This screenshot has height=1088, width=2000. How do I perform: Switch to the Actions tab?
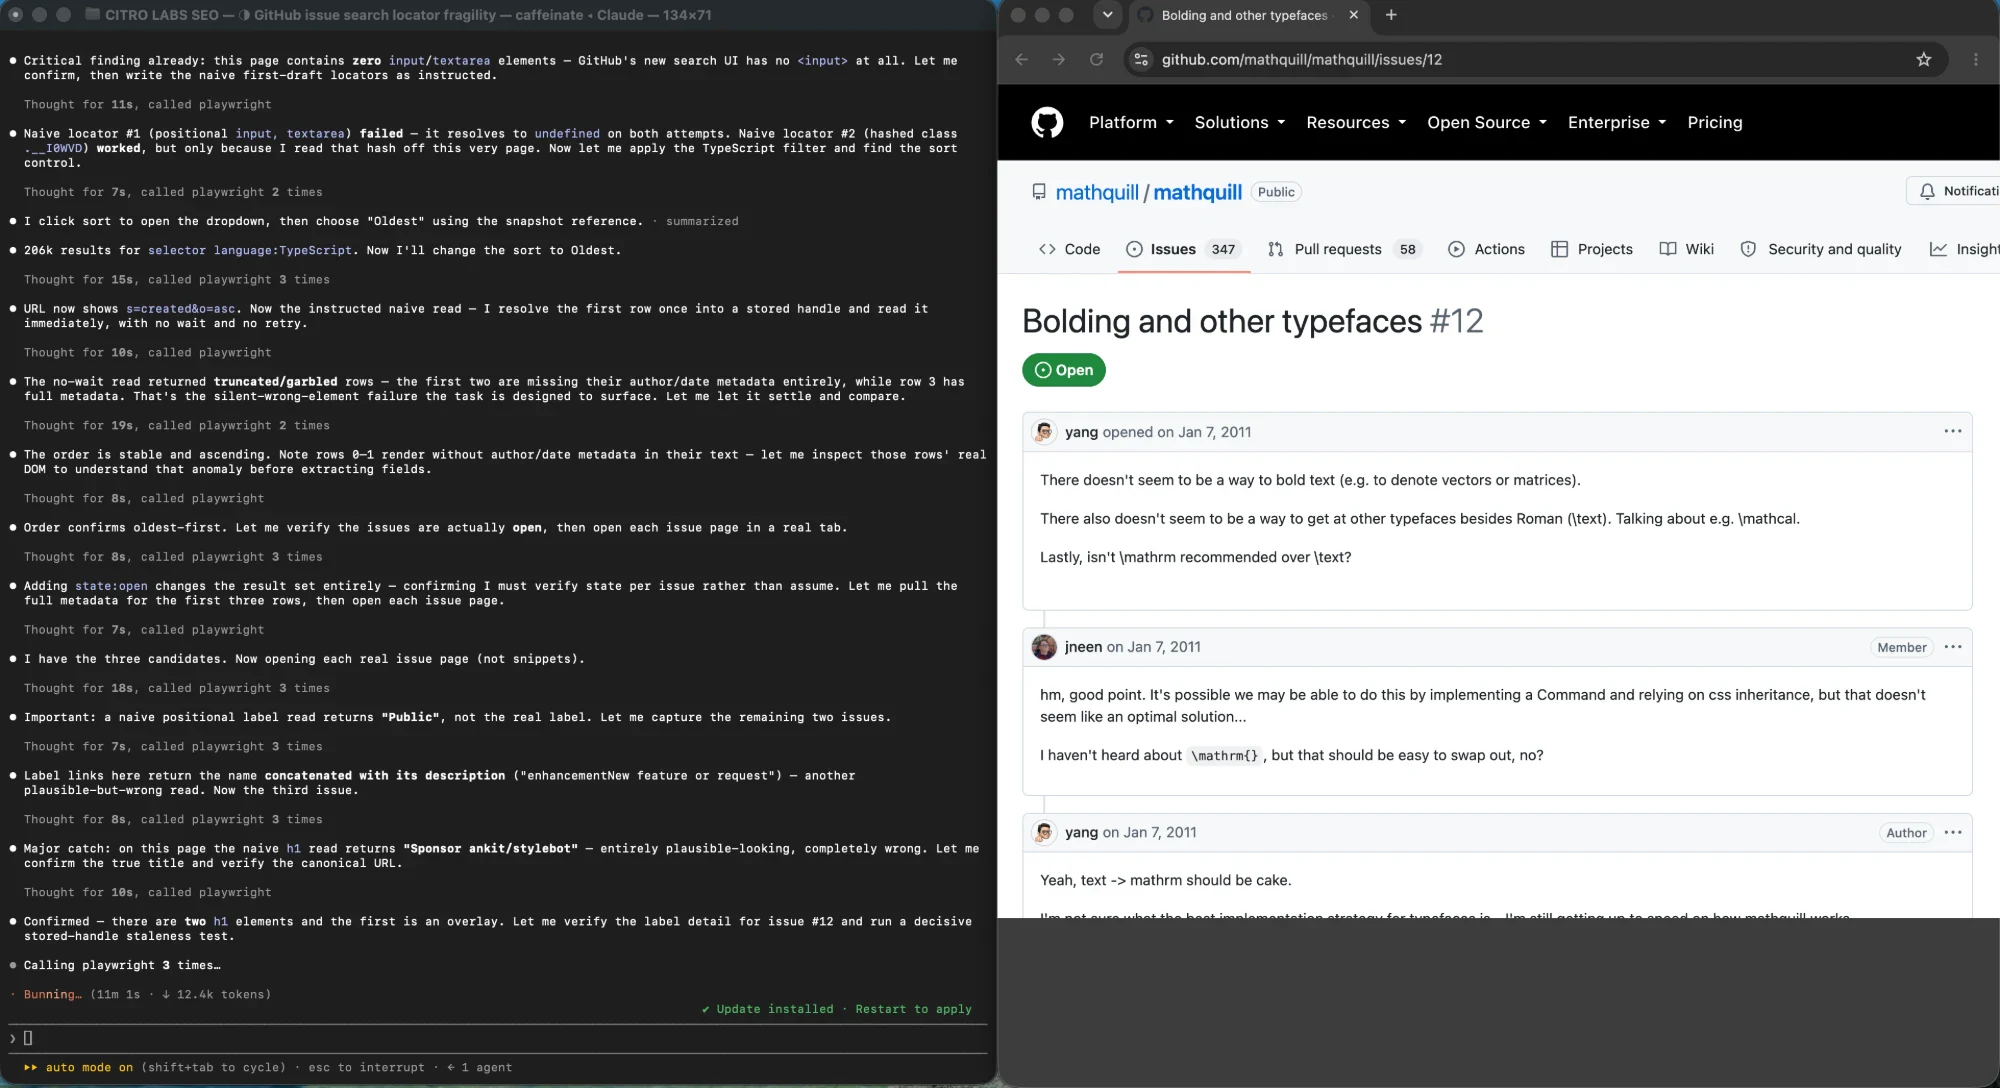pyautogui.click(x=1486, y=249)
